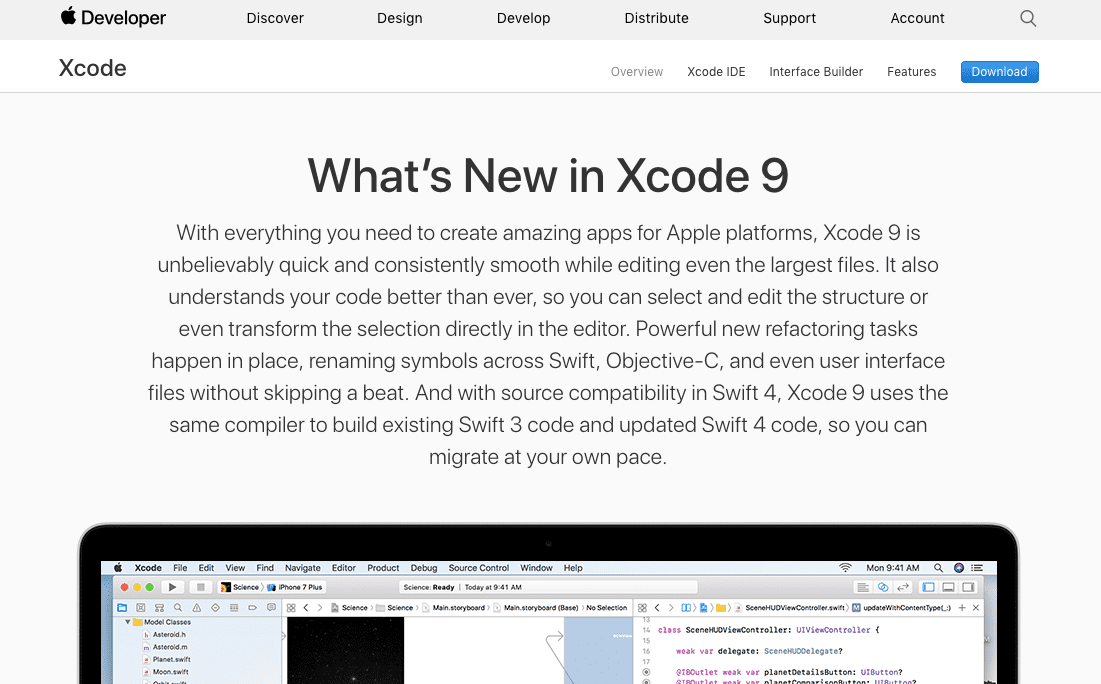Open File menu in the screenshot menubar

tap(180, 567)
